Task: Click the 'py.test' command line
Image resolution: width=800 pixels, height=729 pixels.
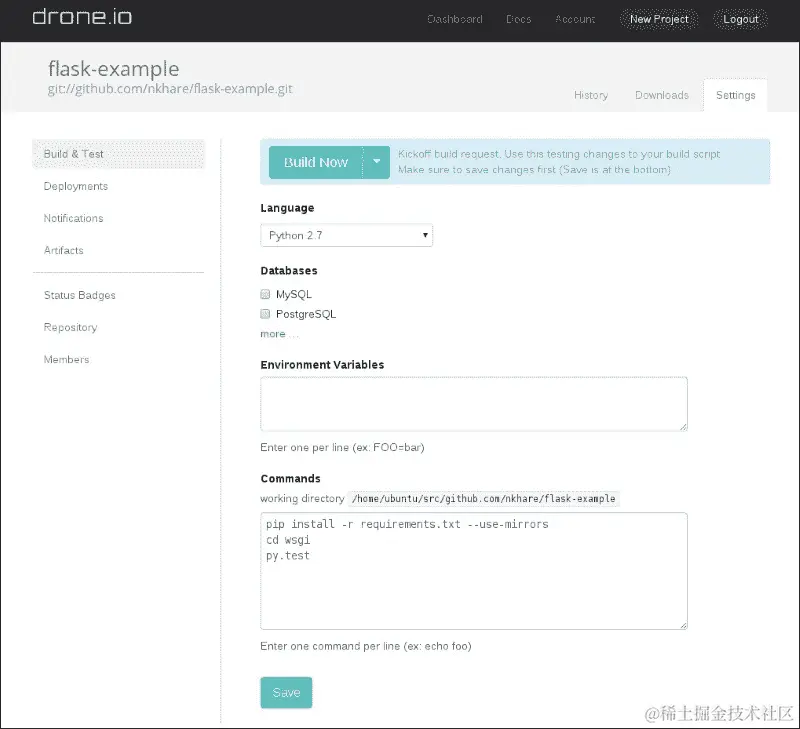Action: [288, 556]
